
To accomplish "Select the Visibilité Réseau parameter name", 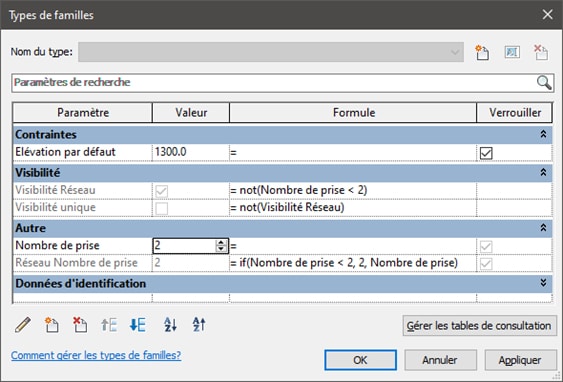I will [55, 190].
